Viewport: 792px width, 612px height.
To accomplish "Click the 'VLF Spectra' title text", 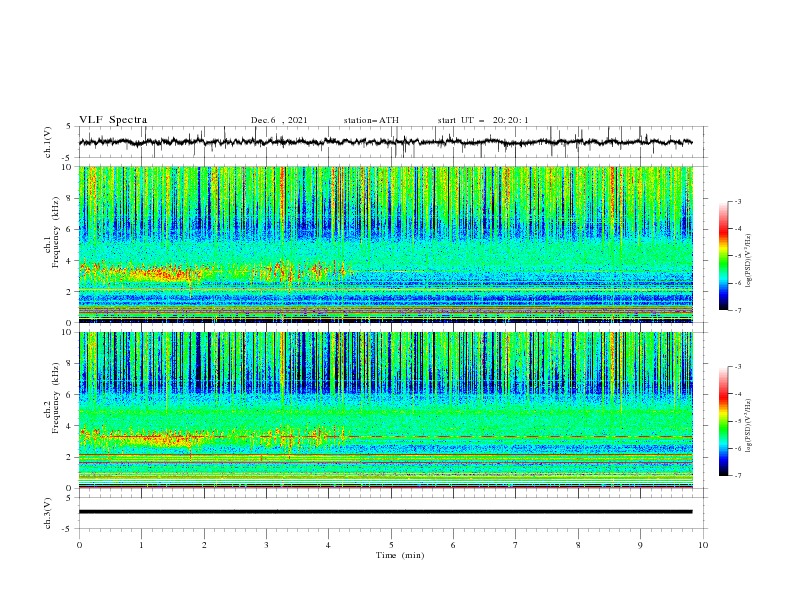I will tap(113, 120).
